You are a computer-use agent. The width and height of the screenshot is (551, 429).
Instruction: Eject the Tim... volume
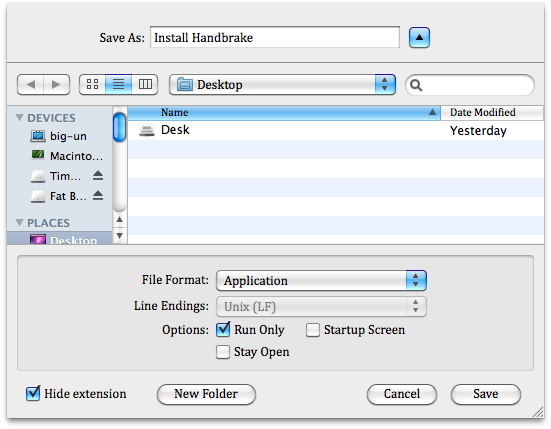pyautogui.click(x=98, y=175)
